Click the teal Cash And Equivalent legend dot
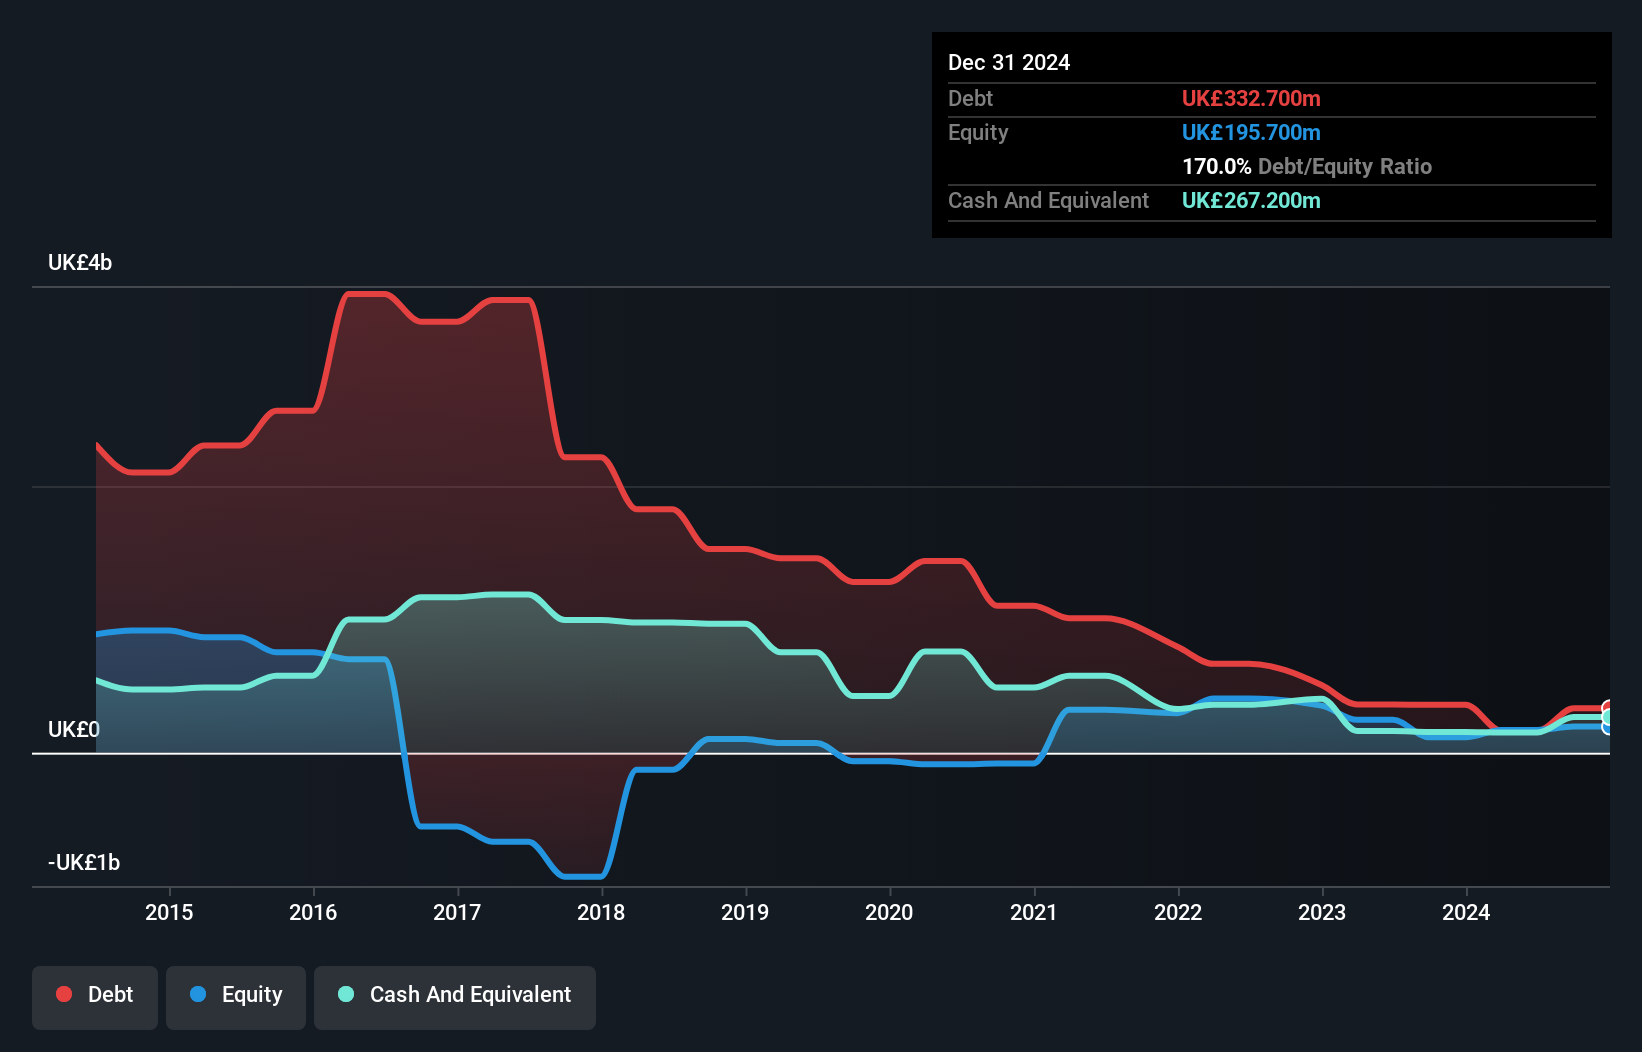This screenshot has height=1052, width=1642. click(345, 995)
